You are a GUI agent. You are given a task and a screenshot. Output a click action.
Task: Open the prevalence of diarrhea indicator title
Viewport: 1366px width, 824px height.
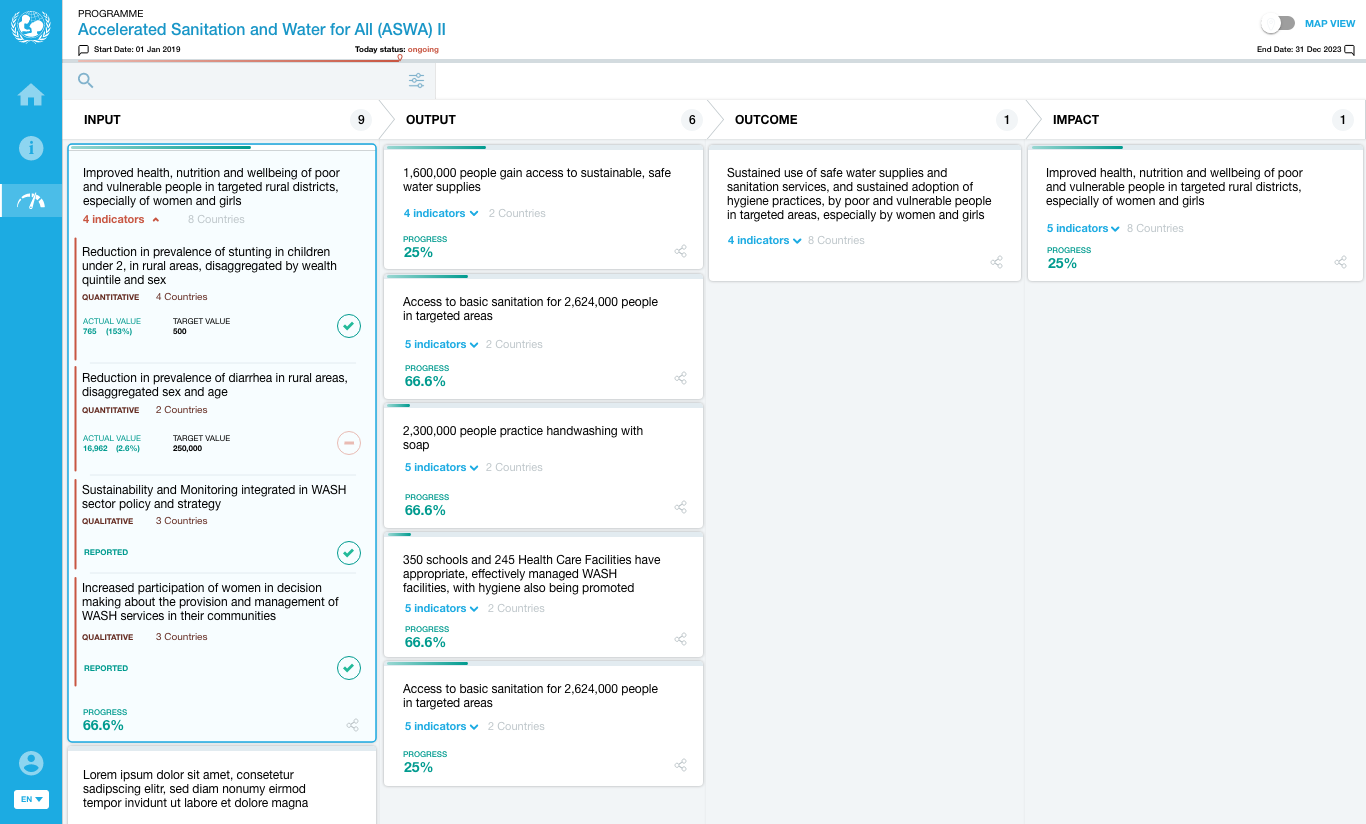215,385
